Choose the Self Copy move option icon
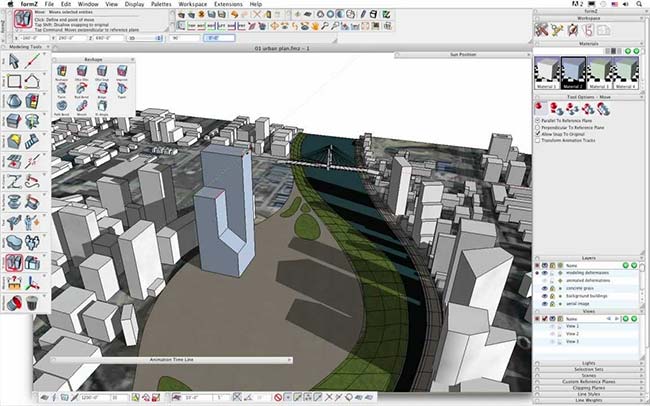Screen dimensions: 650x406 pyautogui.click(x=556, y=109)
